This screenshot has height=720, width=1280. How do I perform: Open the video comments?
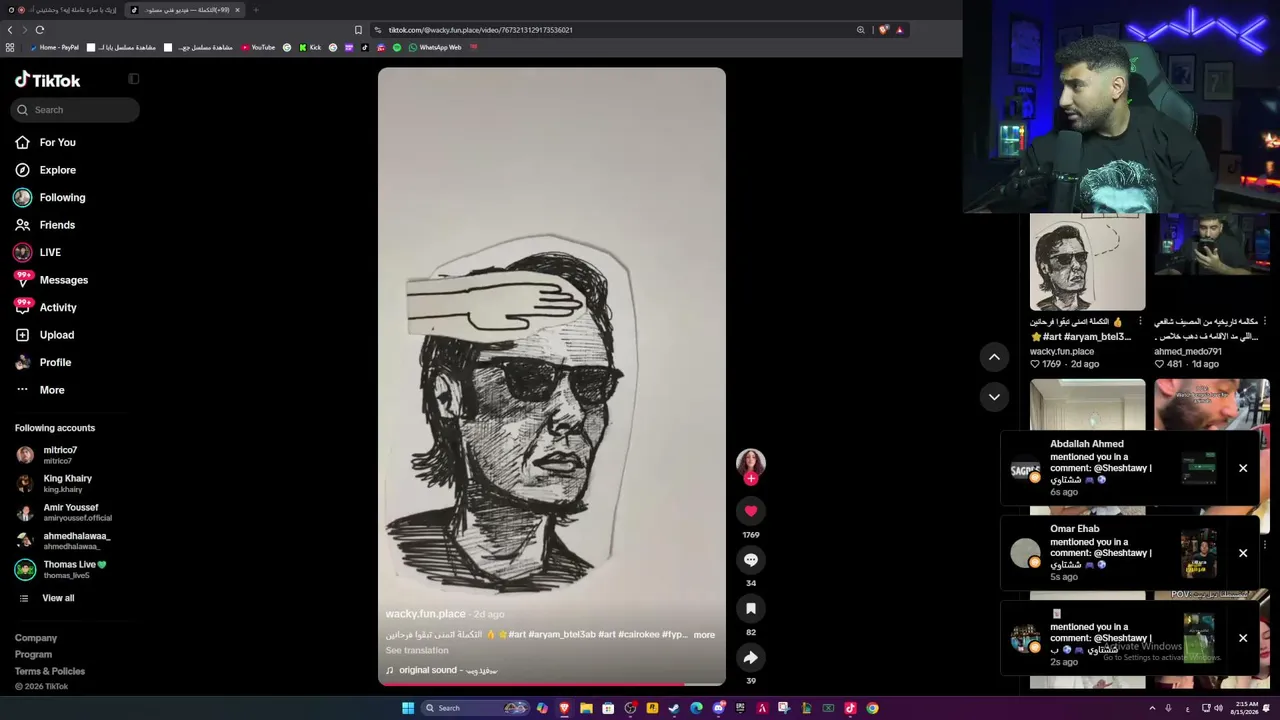(751, 560)
